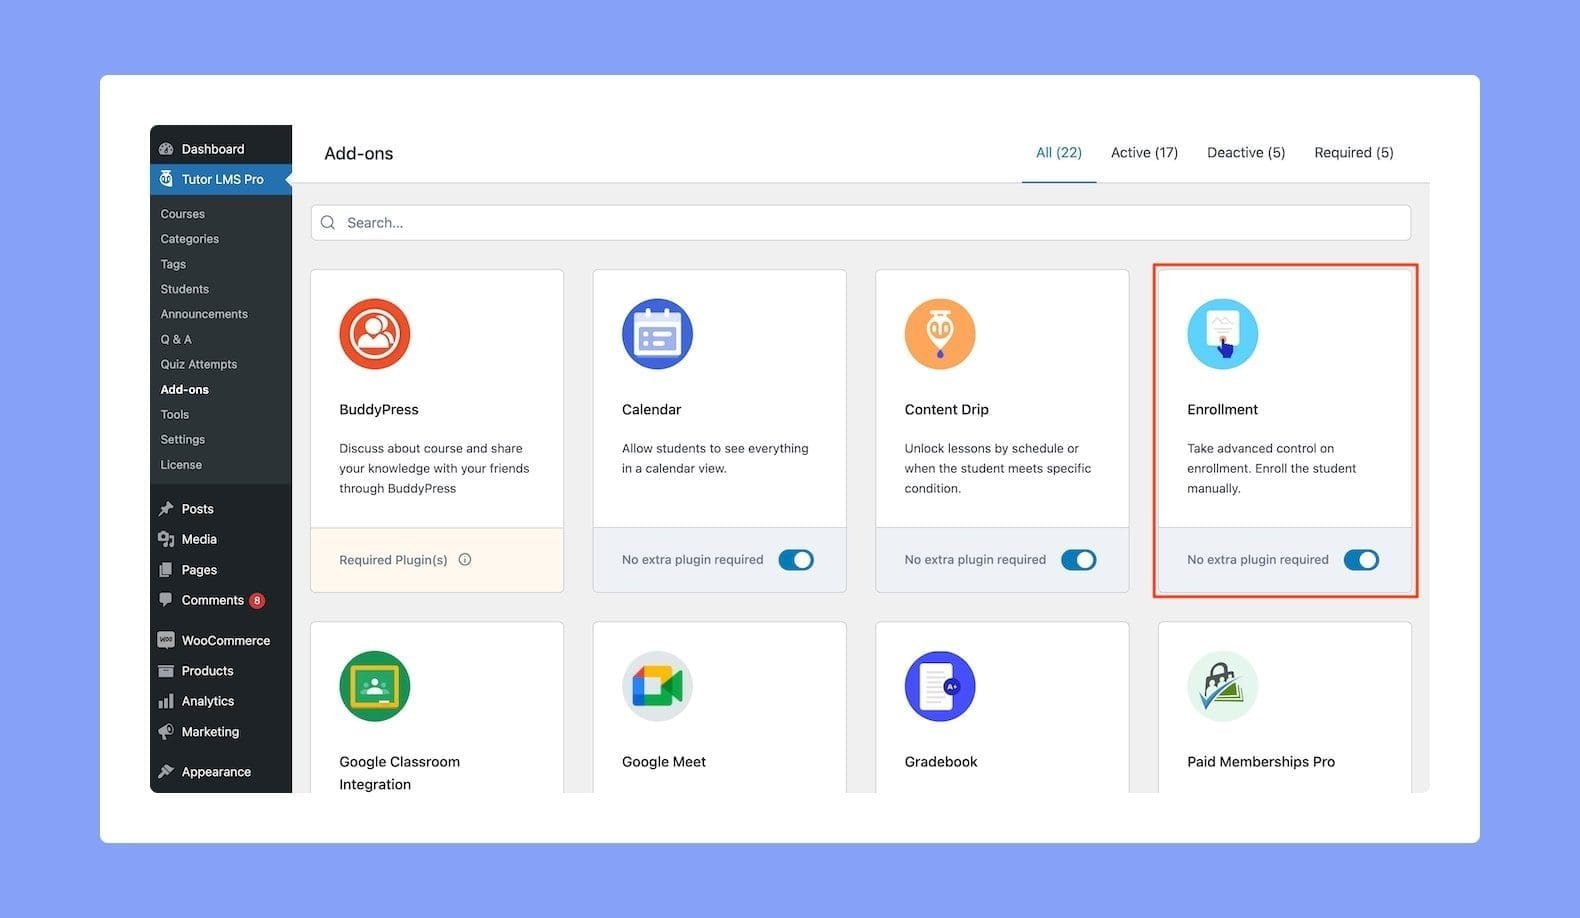The height and width of the screenshot is (918, 1580).
Task: Open the WooCommerce menu
Action: coord(225,641)
